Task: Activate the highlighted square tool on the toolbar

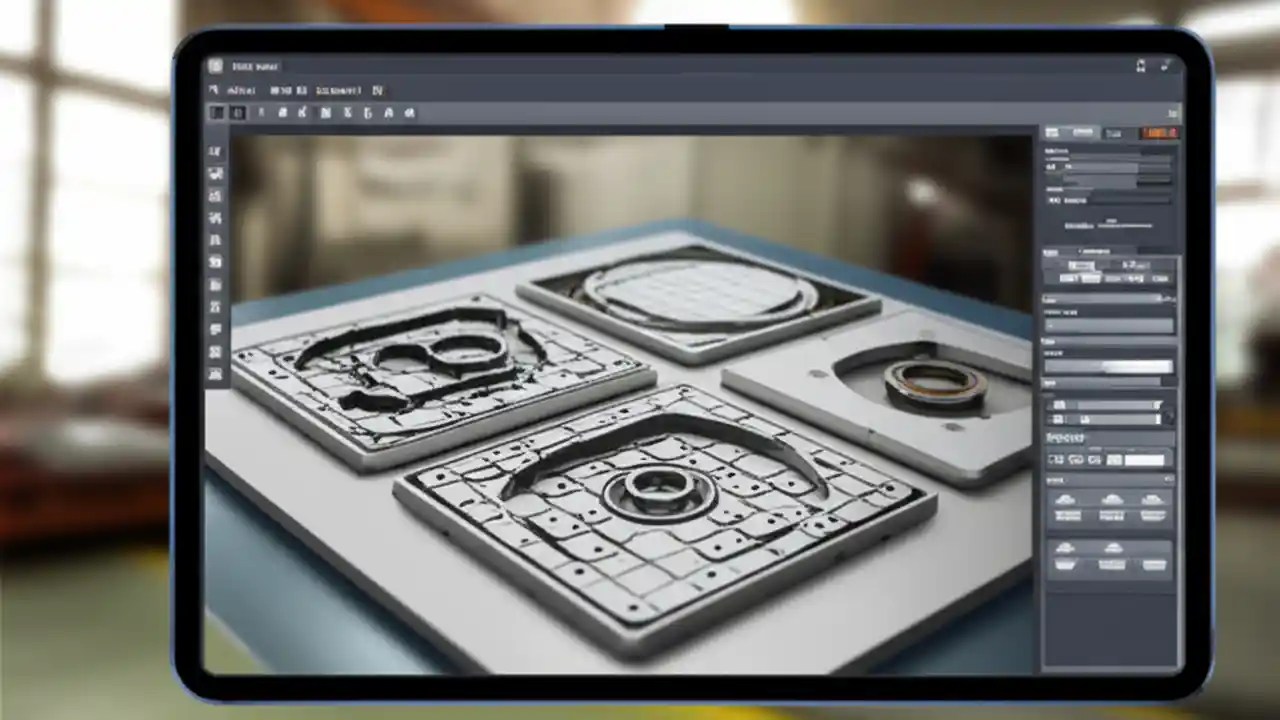Action: pyautogui.click(x=238, y=112)
